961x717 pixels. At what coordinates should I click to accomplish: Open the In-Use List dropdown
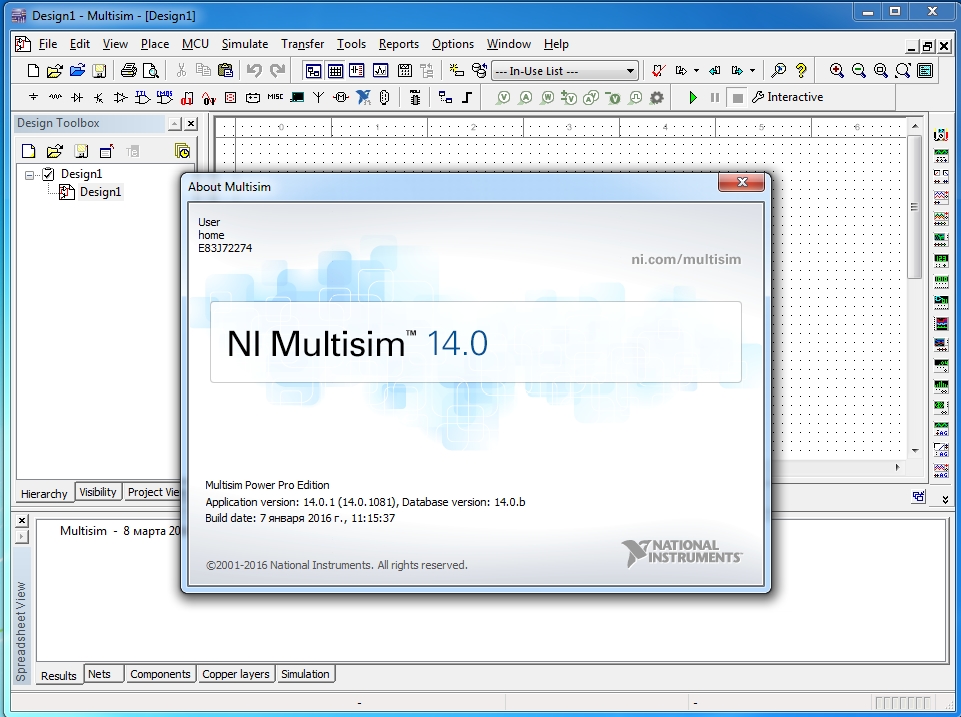[630, 71]
